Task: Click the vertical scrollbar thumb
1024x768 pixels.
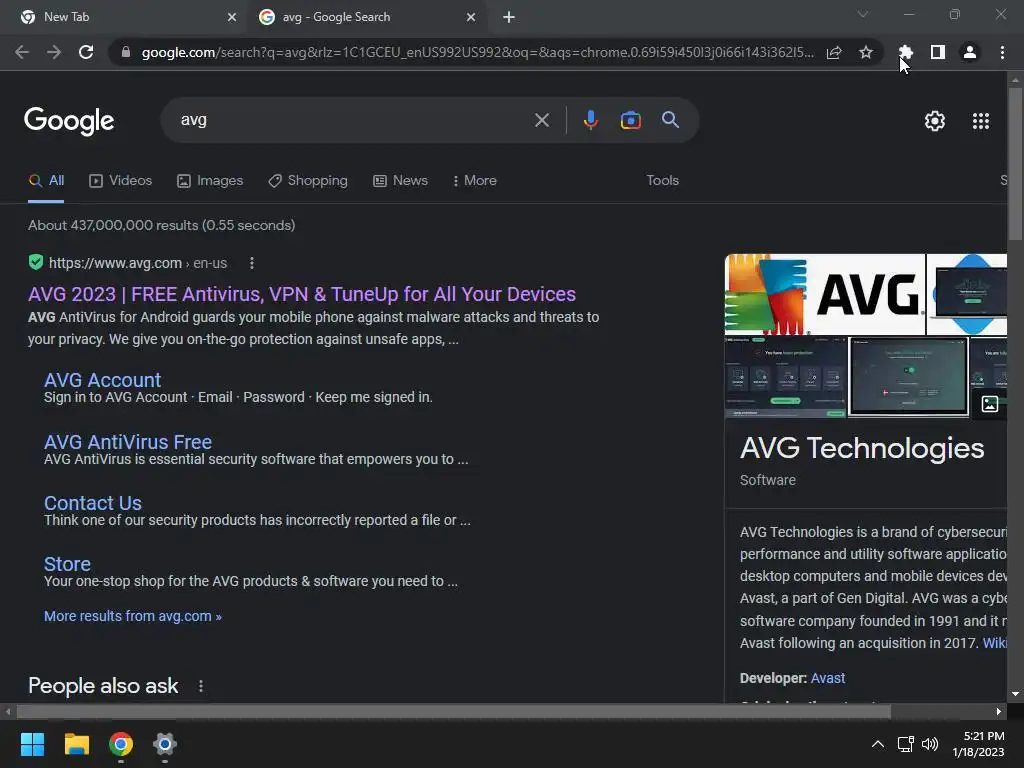Action: 1015,163
